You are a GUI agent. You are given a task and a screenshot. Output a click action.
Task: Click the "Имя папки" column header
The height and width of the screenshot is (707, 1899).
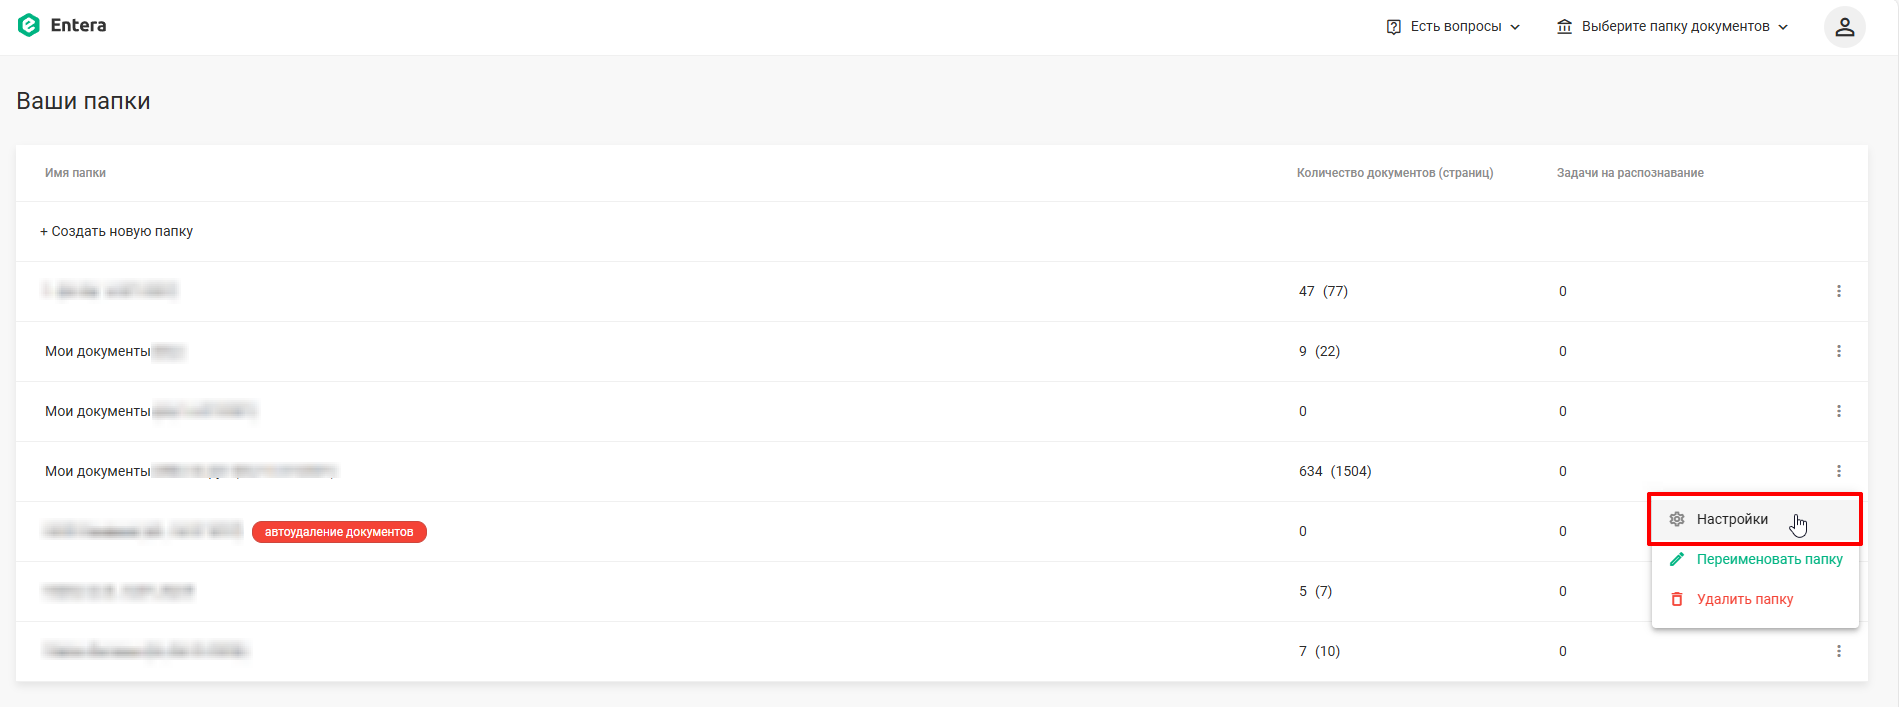click(x=75, y=173)
